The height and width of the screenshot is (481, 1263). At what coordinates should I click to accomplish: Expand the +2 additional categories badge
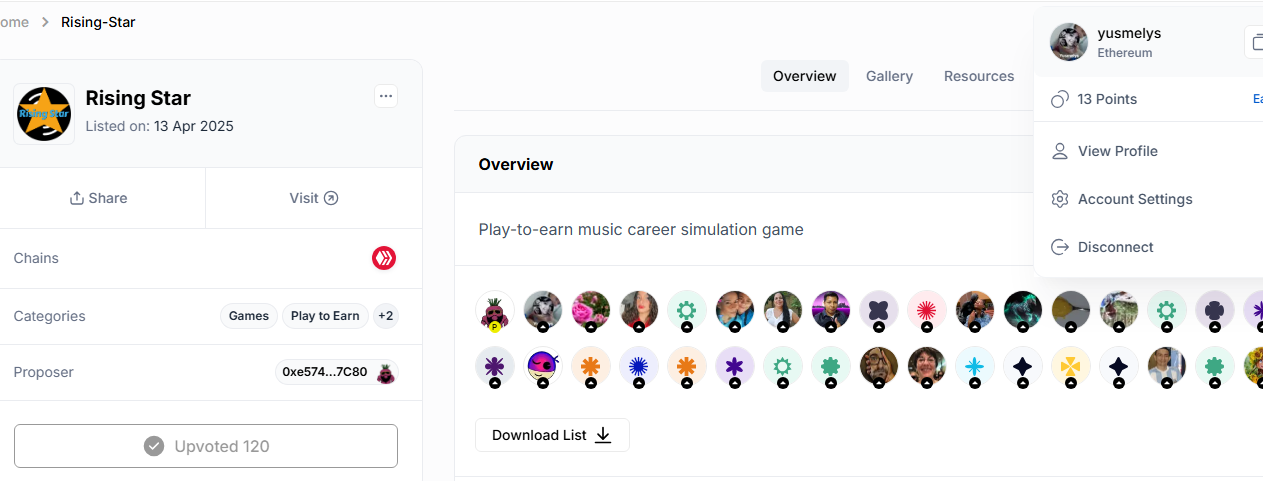(x=385, y=316)
